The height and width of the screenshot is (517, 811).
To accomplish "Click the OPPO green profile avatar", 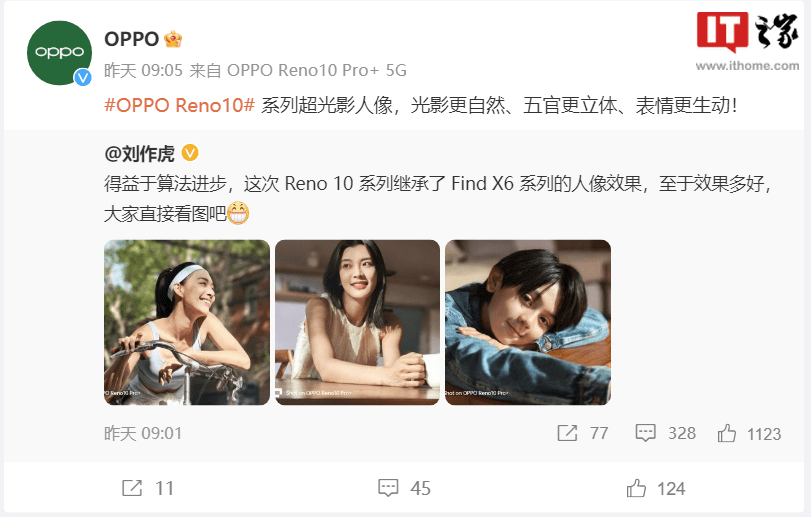I will [x=59, y=53].
